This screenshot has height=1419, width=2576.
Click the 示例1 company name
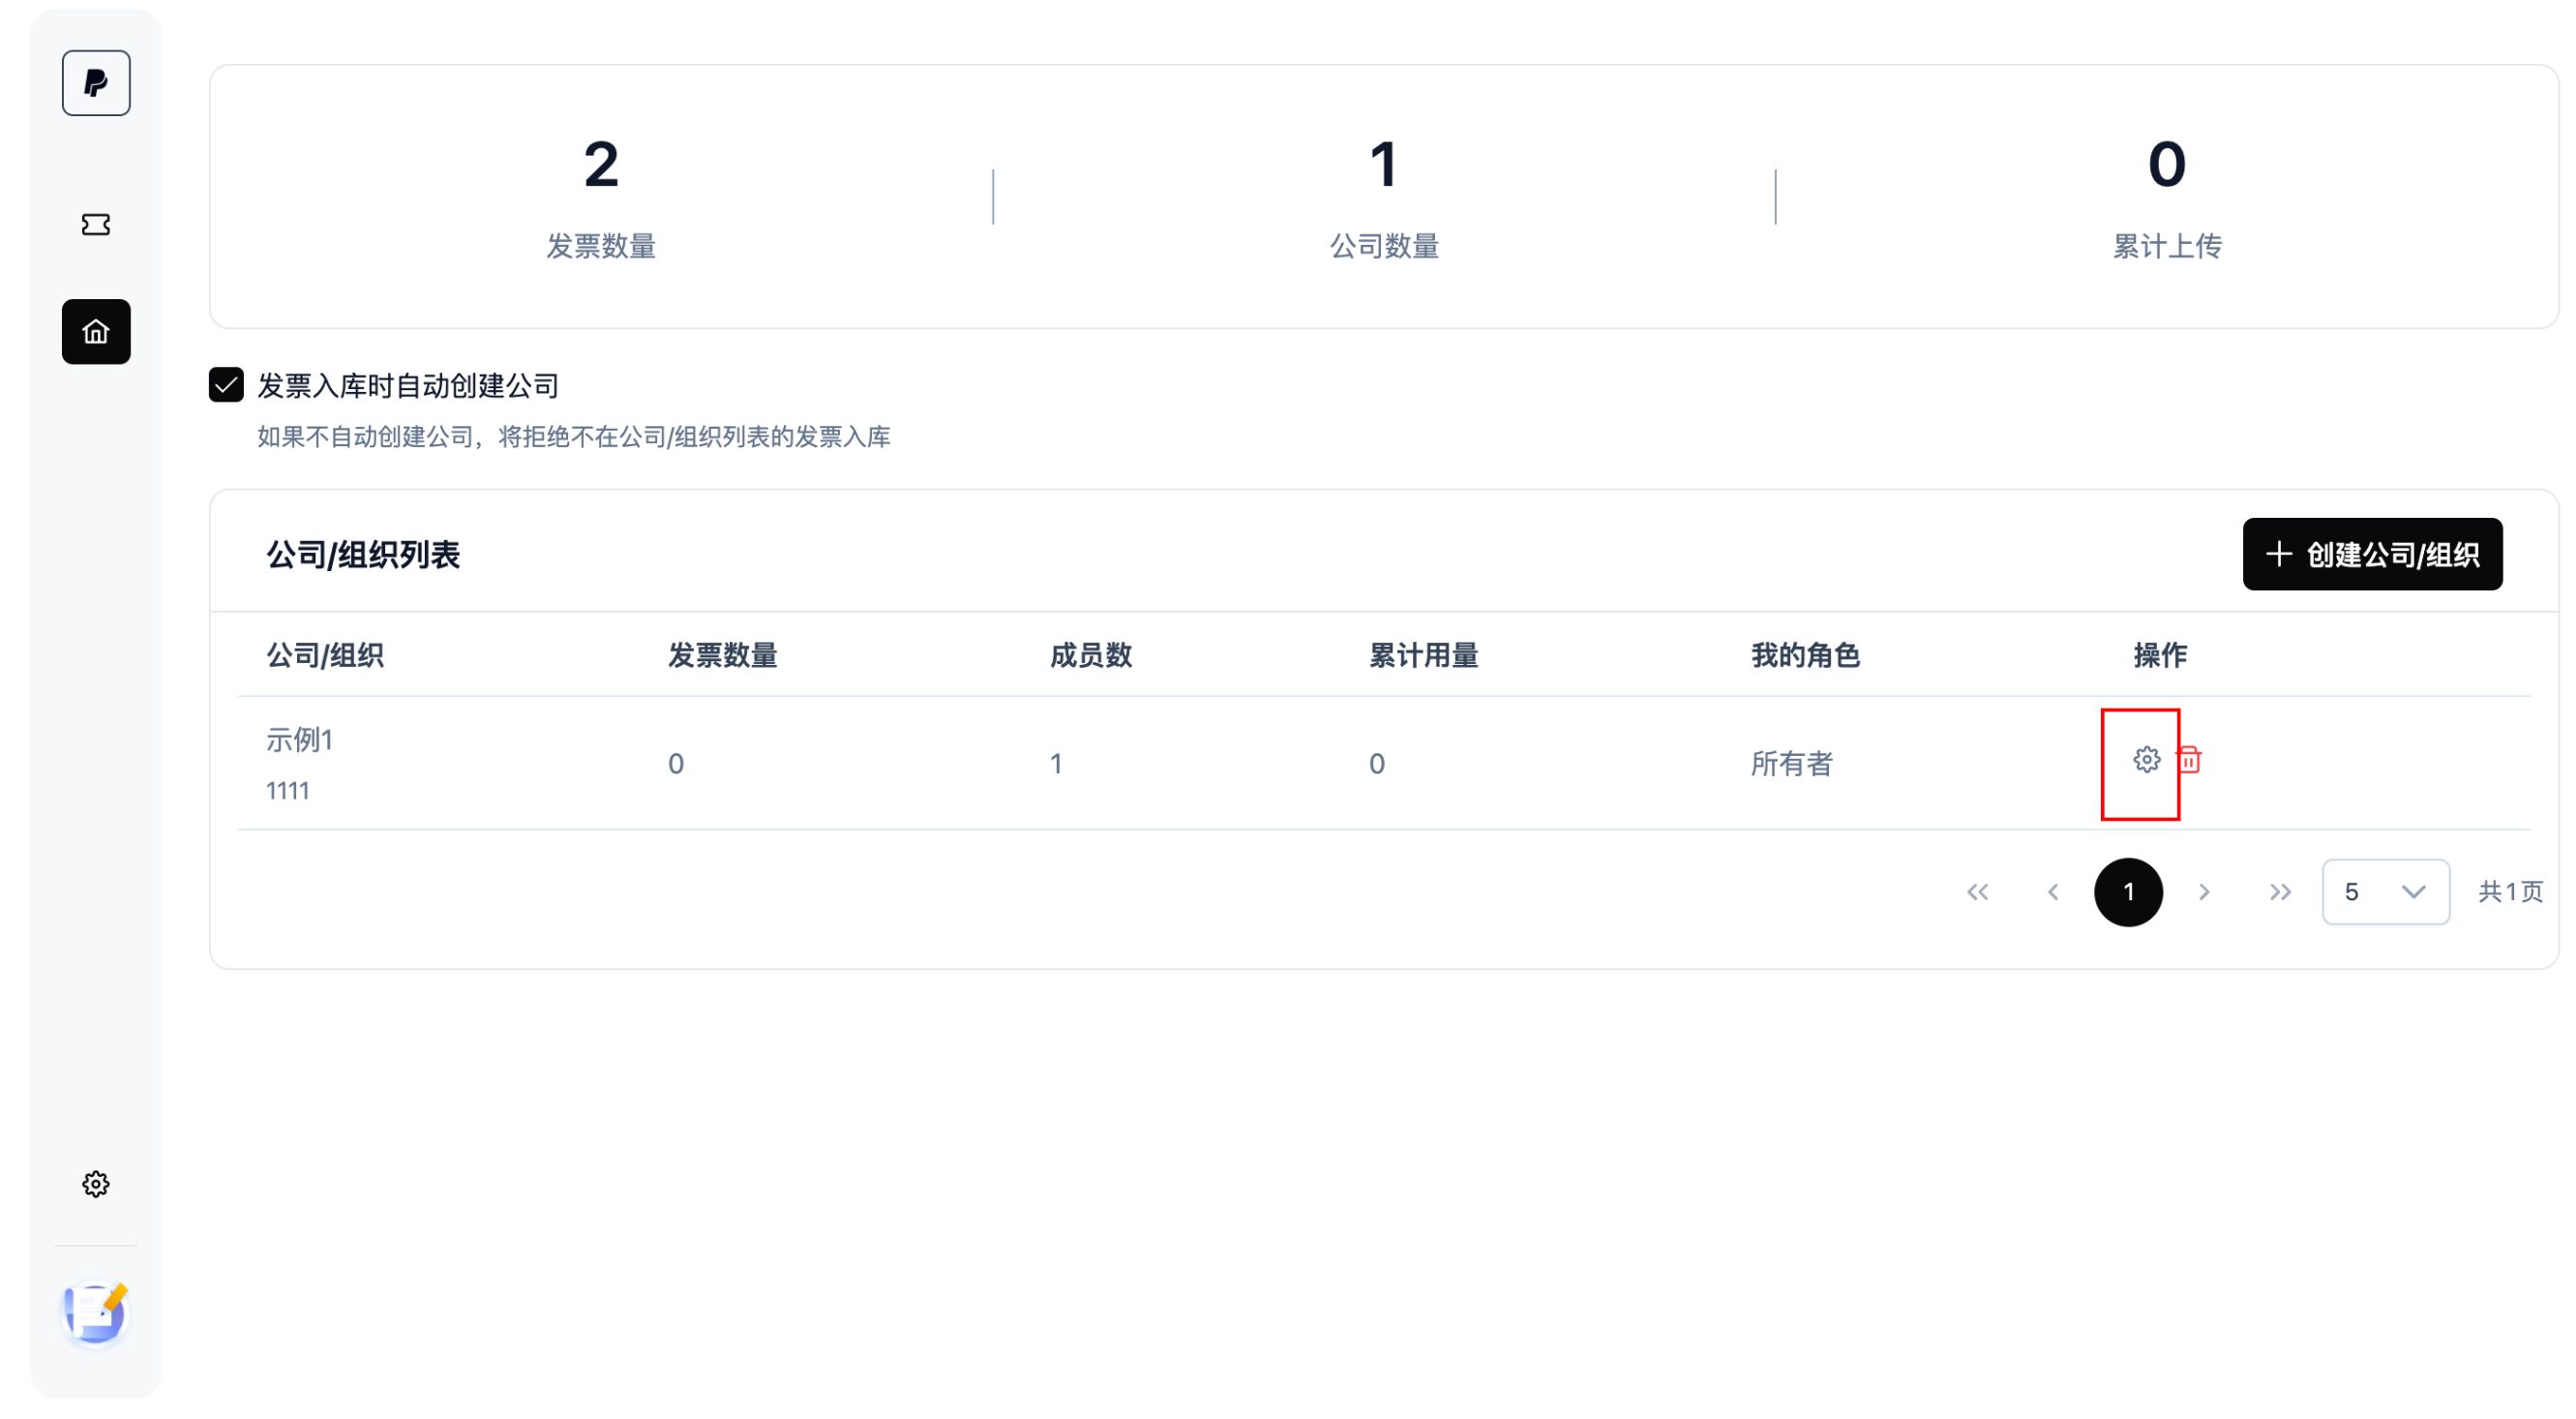(x=299, y=740)
